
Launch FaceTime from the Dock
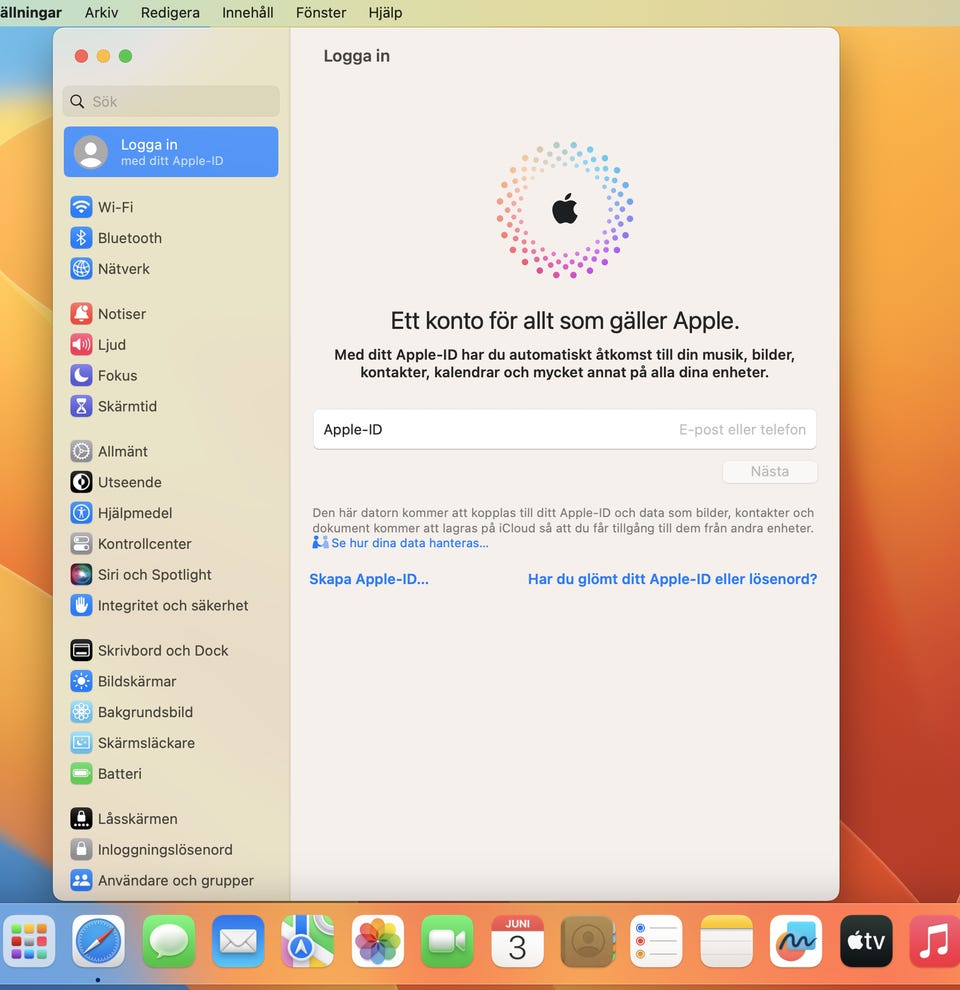pyautogui.click(x=447, y=941)
